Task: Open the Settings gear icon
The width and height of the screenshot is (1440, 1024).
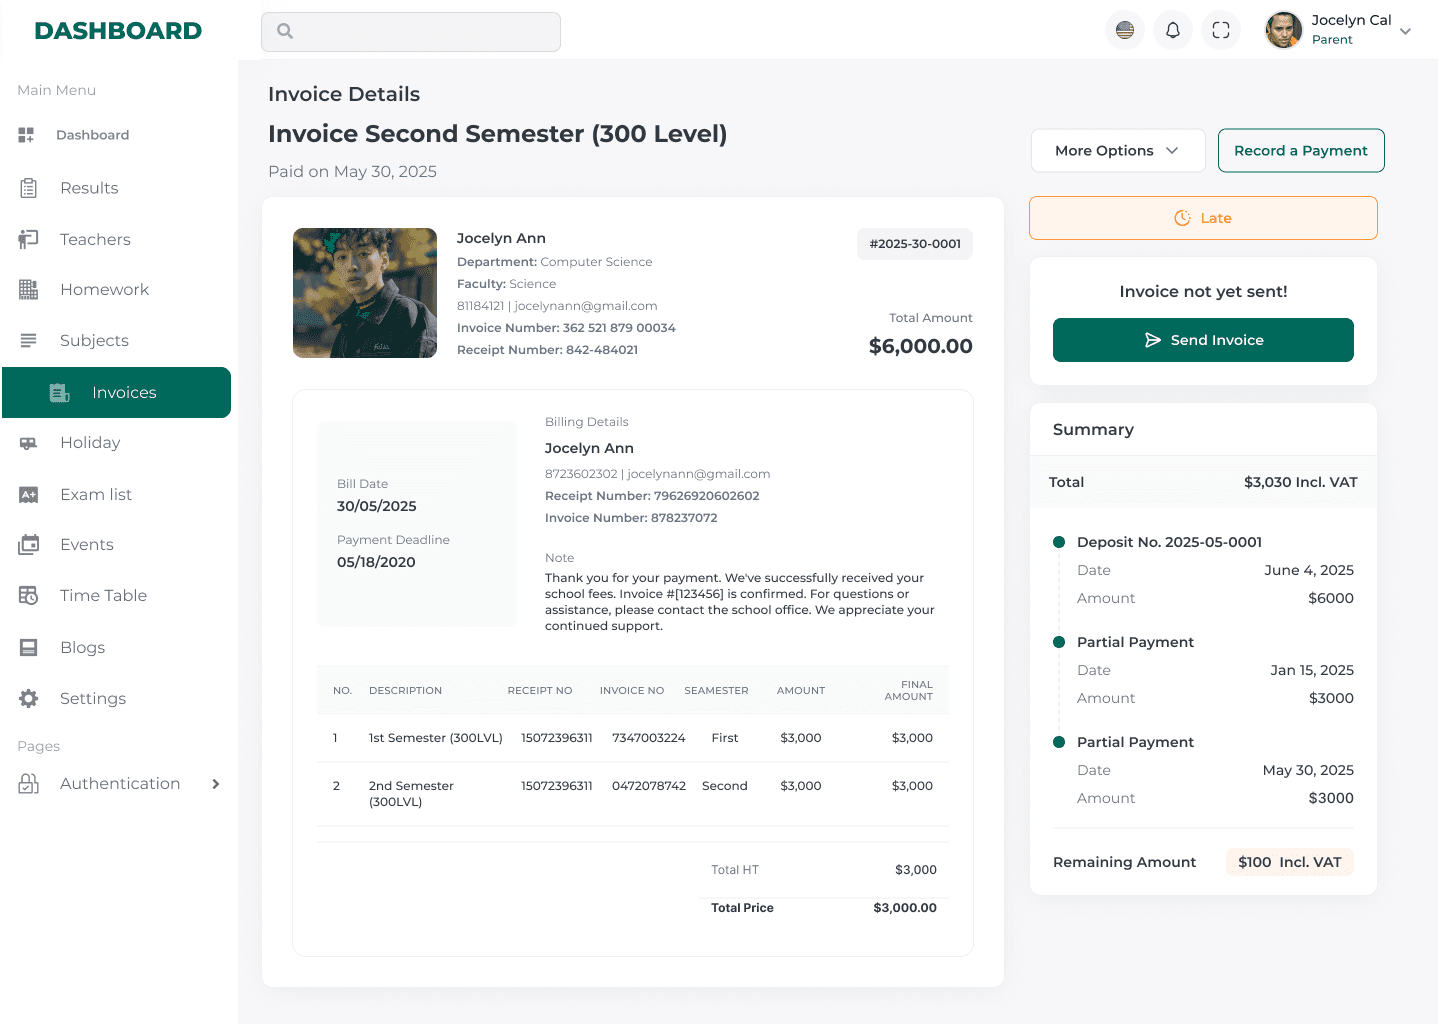Action: [x=30, y=698]
